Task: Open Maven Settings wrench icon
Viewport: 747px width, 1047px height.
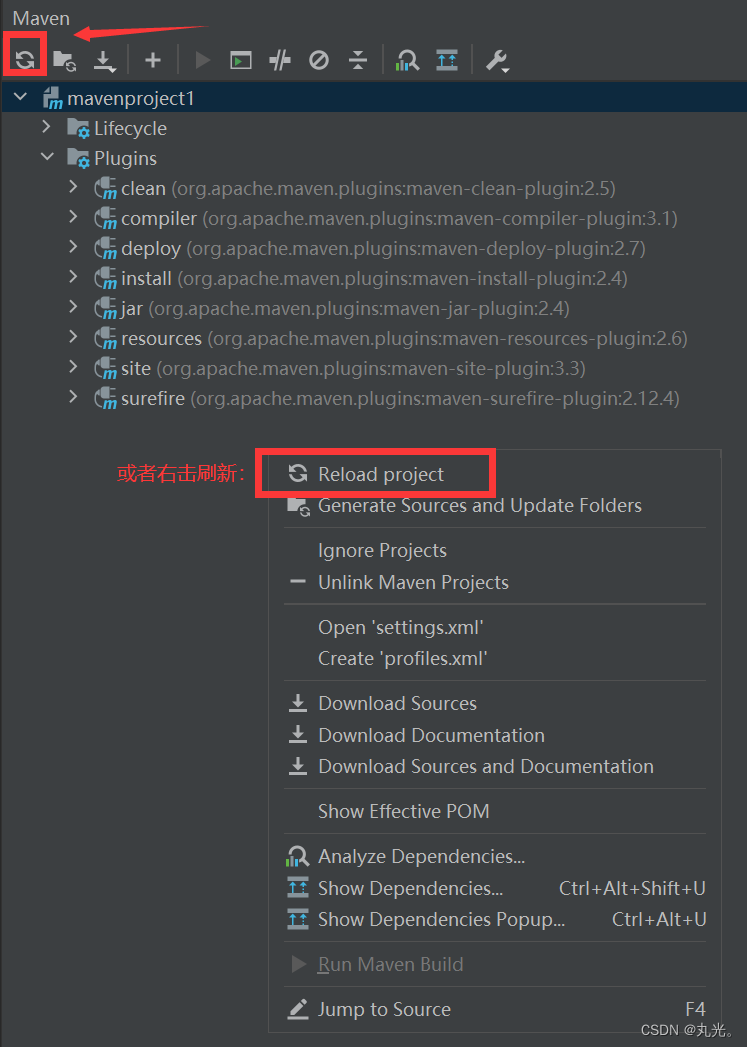Action: 497,61
